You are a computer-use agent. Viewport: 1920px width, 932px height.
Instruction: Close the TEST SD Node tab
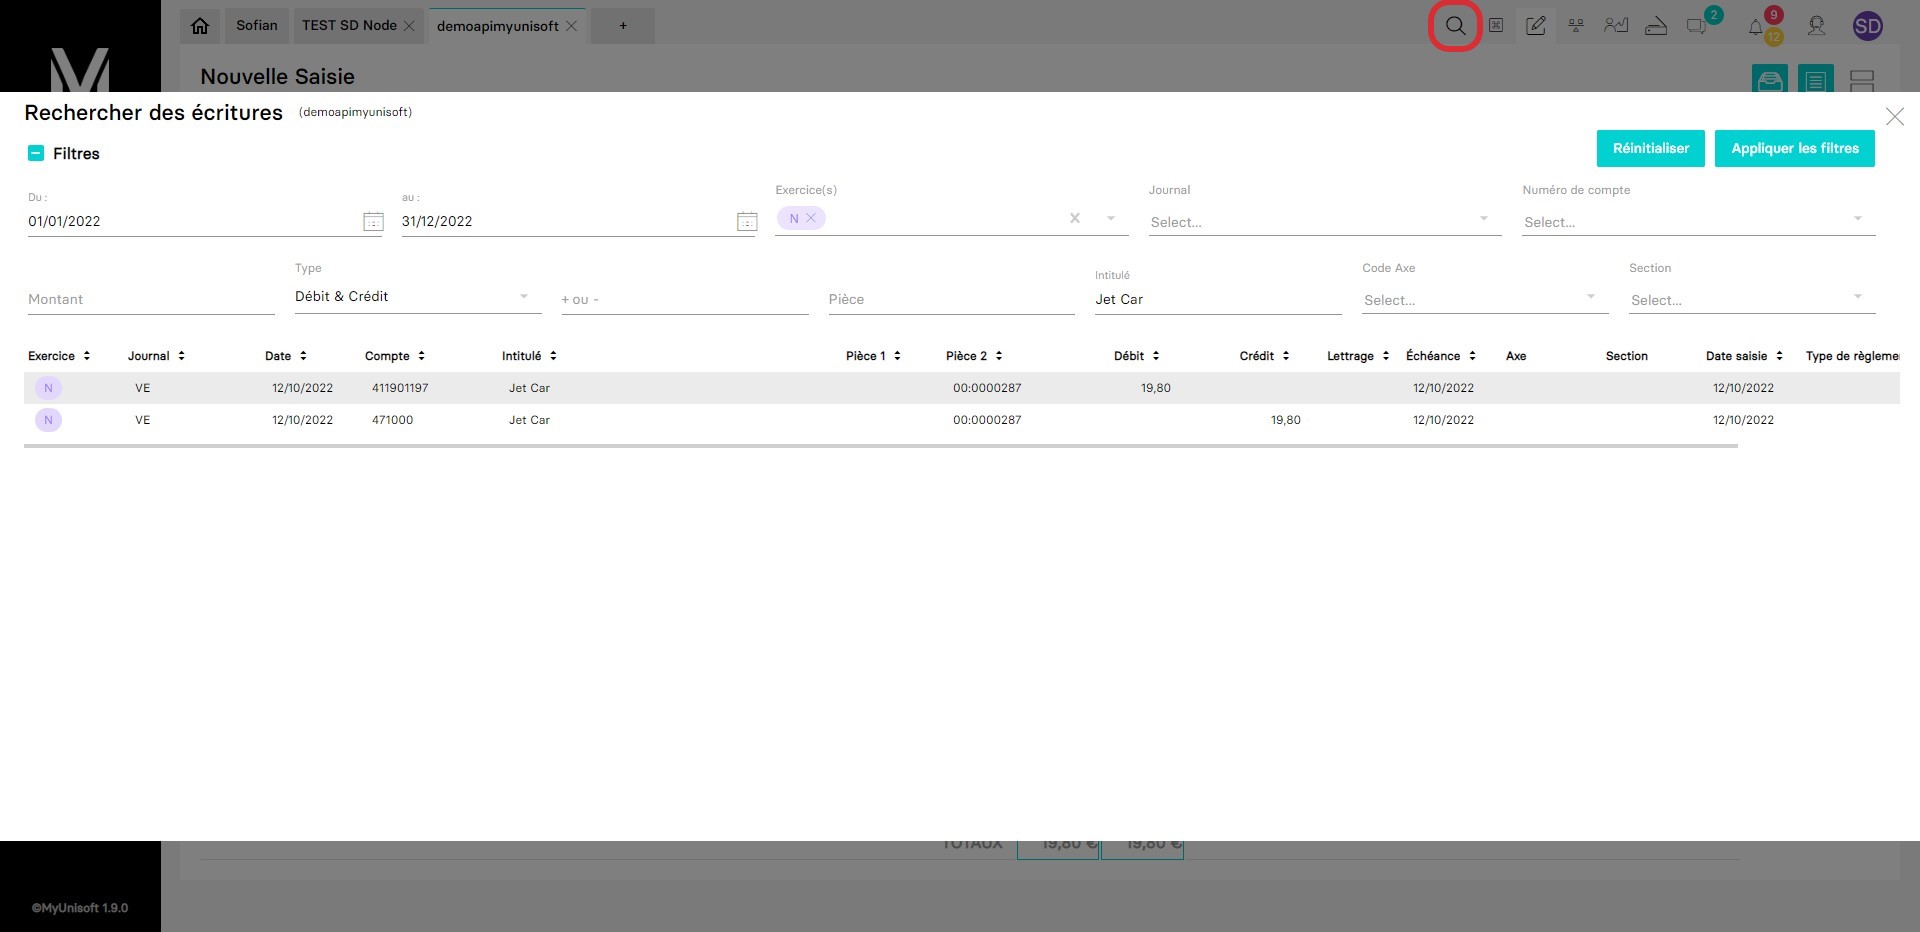pyautogui.click(x=409, y=26)
